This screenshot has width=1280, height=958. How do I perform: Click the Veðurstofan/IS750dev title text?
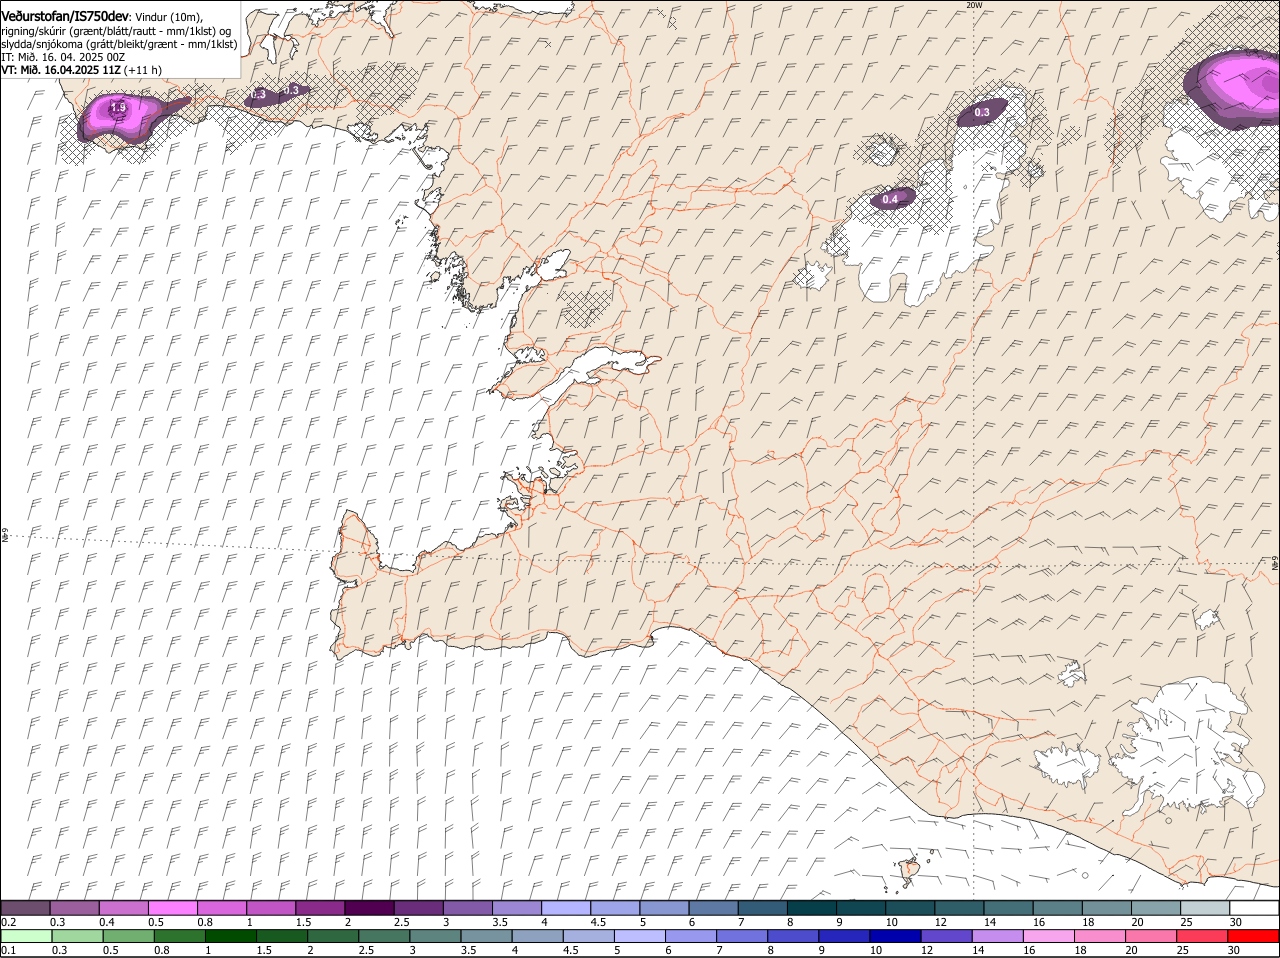tap(65, 17)
